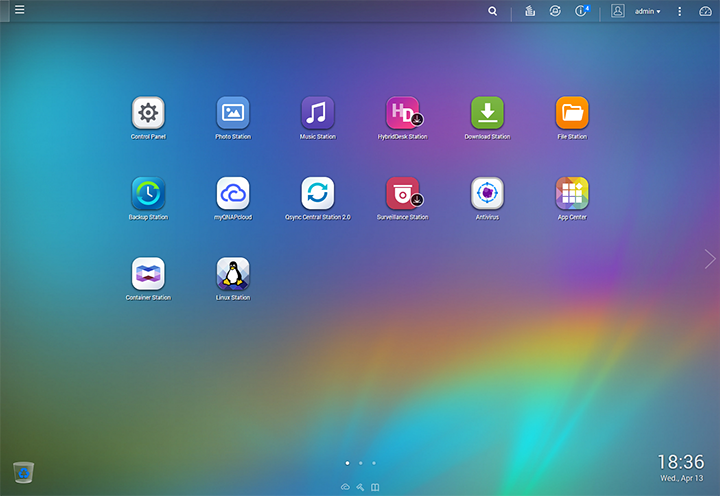This screenshot has height=496, width=720.
Task: Open the Antivirus app
Action: click(x=487, y=193)
